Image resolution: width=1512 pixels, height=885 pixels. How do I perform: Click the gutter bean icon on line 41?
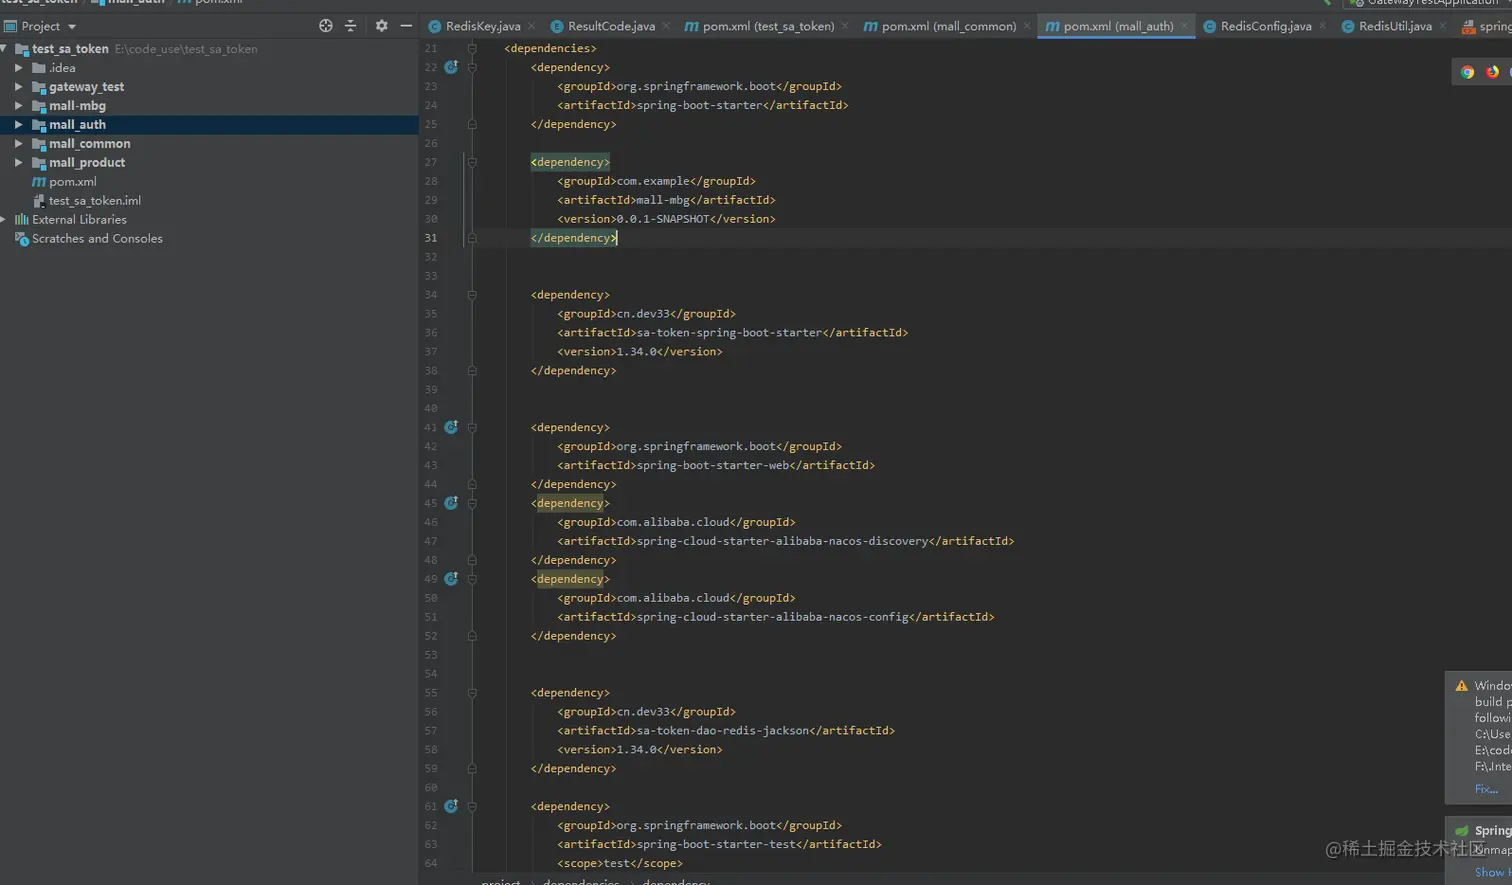coord(451,427)
